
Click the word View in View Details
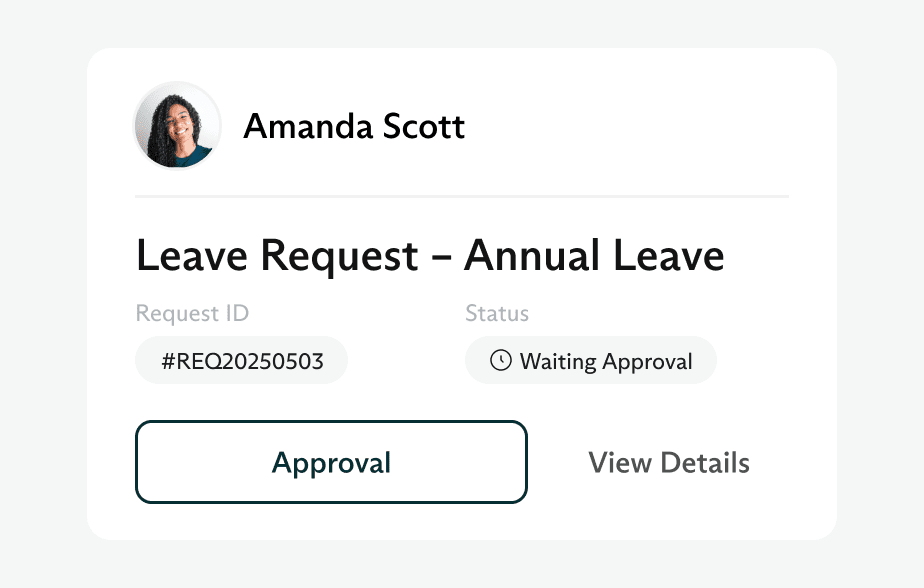point(613,463)
